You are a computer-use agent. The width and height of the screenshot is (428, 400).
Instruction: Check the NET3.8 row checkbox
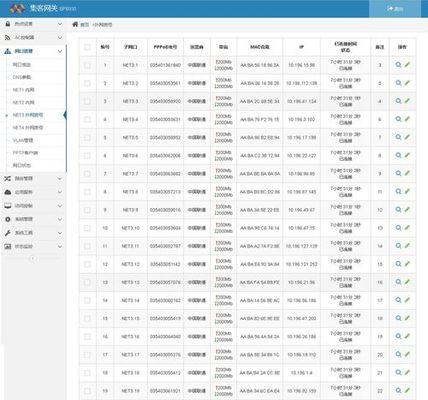(87, 192)
